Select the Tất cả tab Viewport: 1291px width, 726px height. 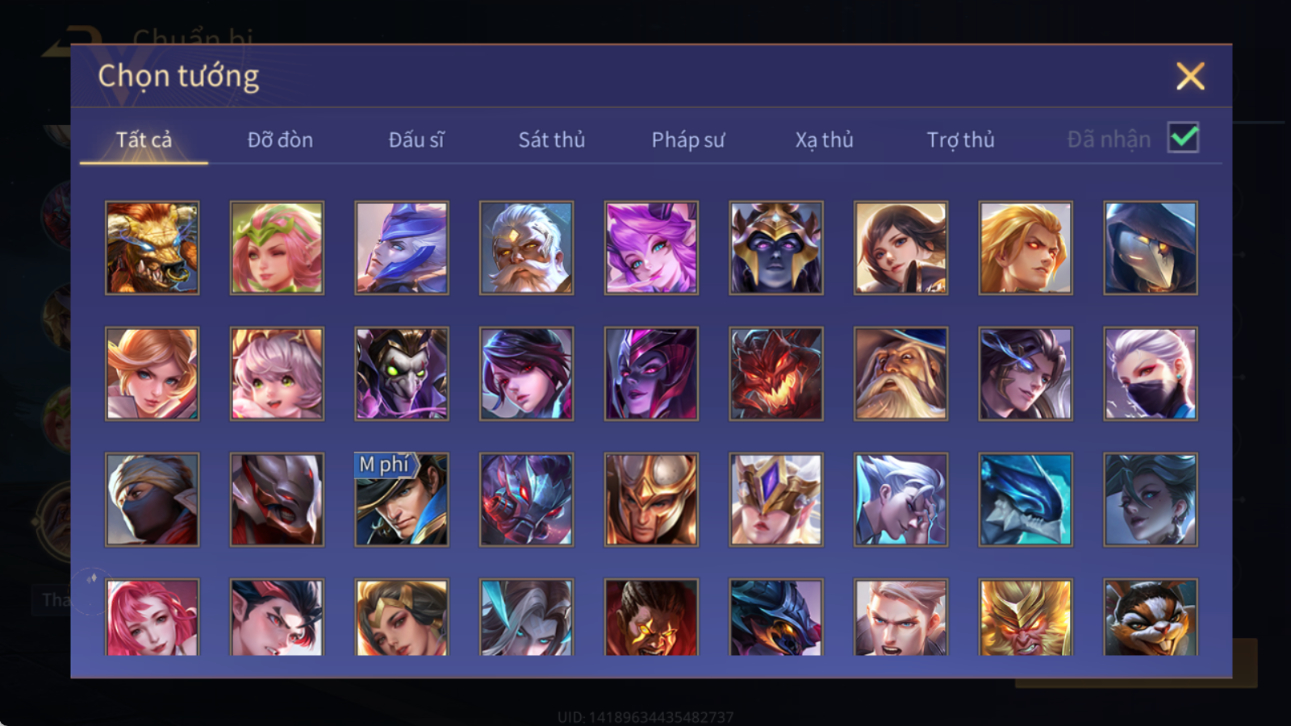click(x=144, y=140)
